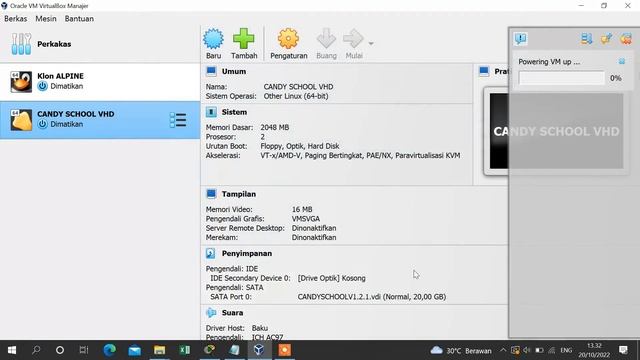Screen dimensions: 640x360
Task: Click the Memori Dasar 2048 MB value
Action: (x=275, y=127)
